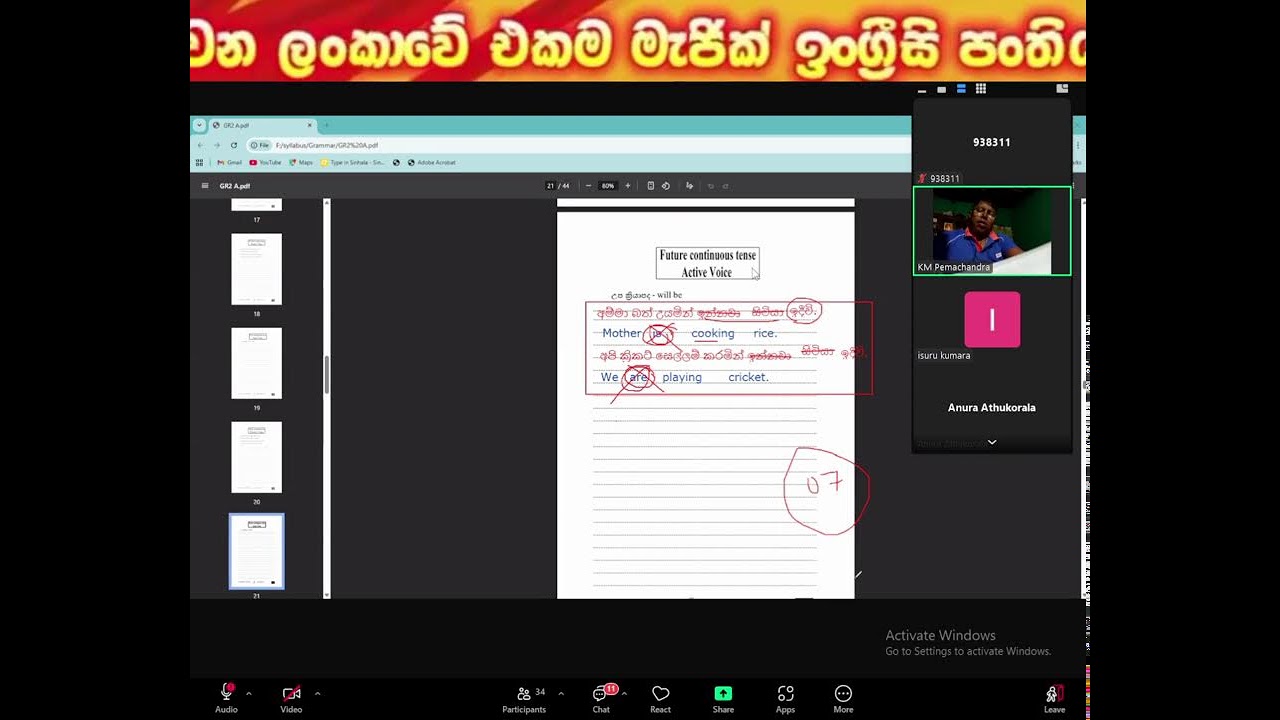Select the GR2 A.pdf browser tab
This screenshot has width=1280, height=720.
coord(262,125)
